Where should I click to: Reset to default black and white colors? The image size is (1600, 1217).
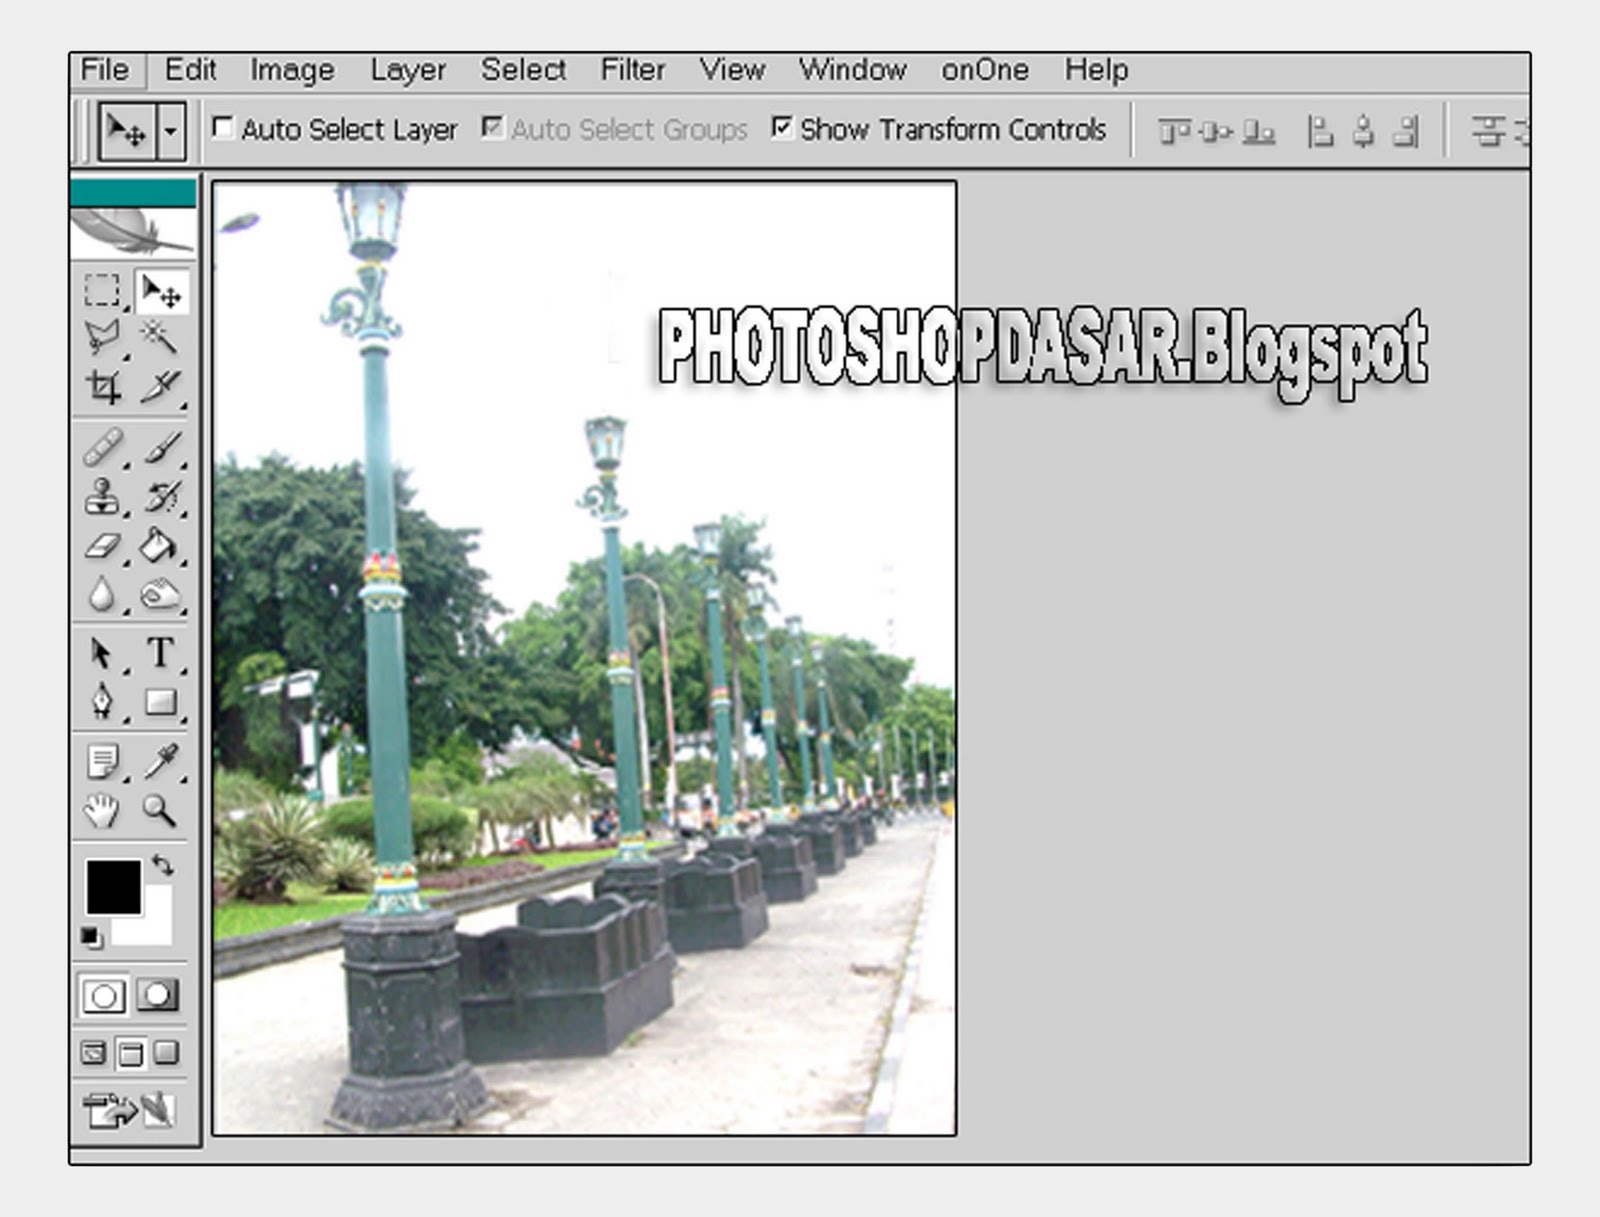pyautogui.click(x=91, y=938)
